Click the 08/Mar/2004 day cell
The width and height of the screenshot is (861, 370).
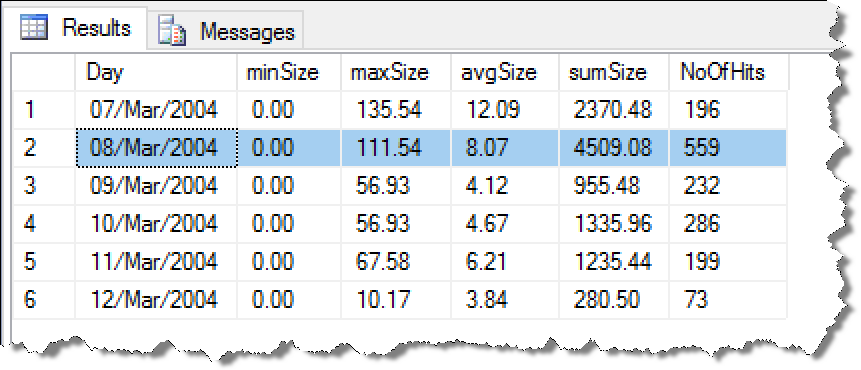[x=156, y=148]
